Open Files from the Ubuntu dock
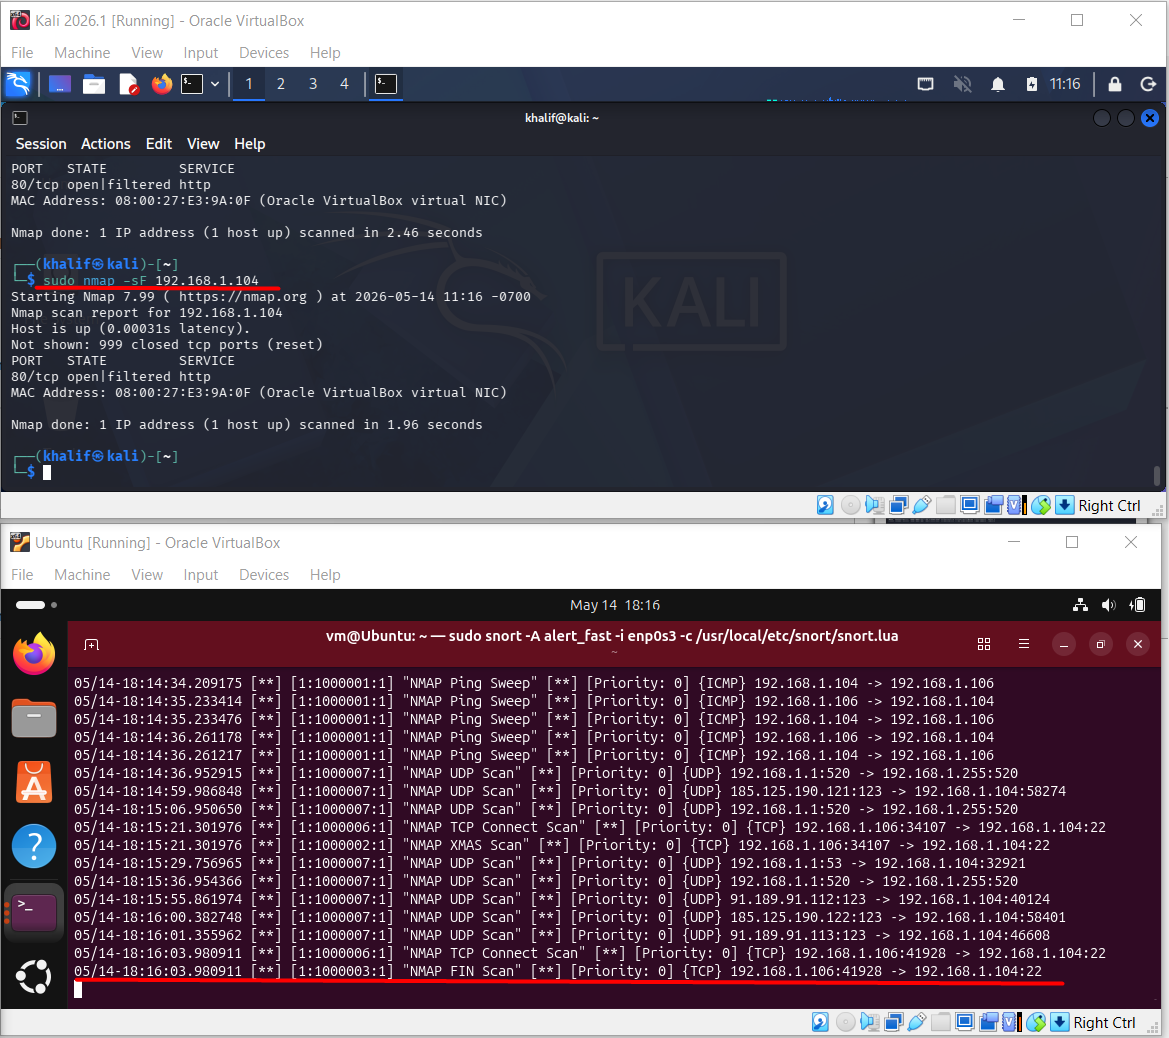Image resolution: width=1169 pixels, height=1038 pixels. click(34, 719)
